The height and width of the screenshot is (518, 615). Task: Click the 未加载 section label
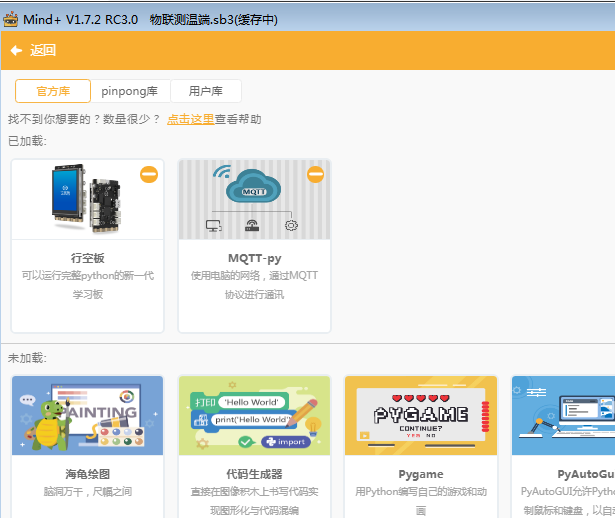click(27, 358)
